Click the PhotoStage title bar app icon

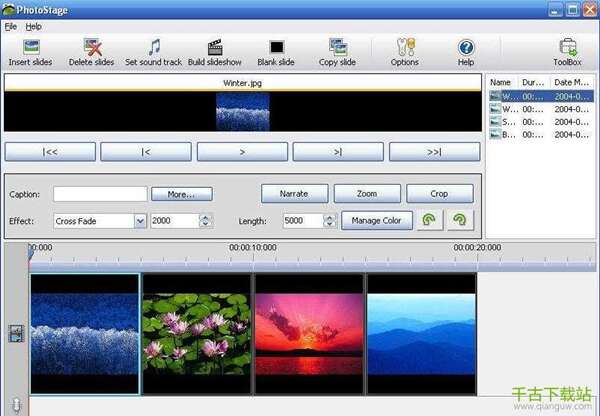coord(8,9)
